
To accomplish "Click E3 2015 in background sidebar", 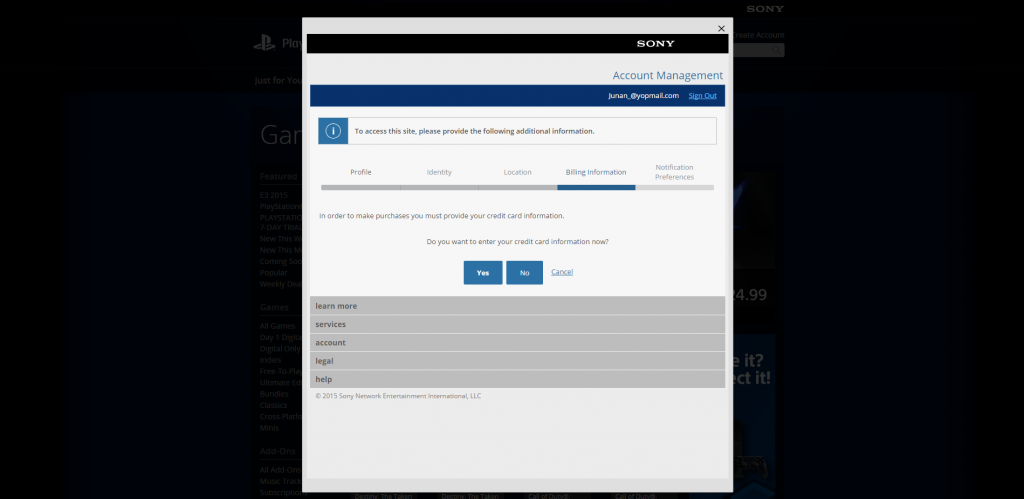I will [274, 195].
